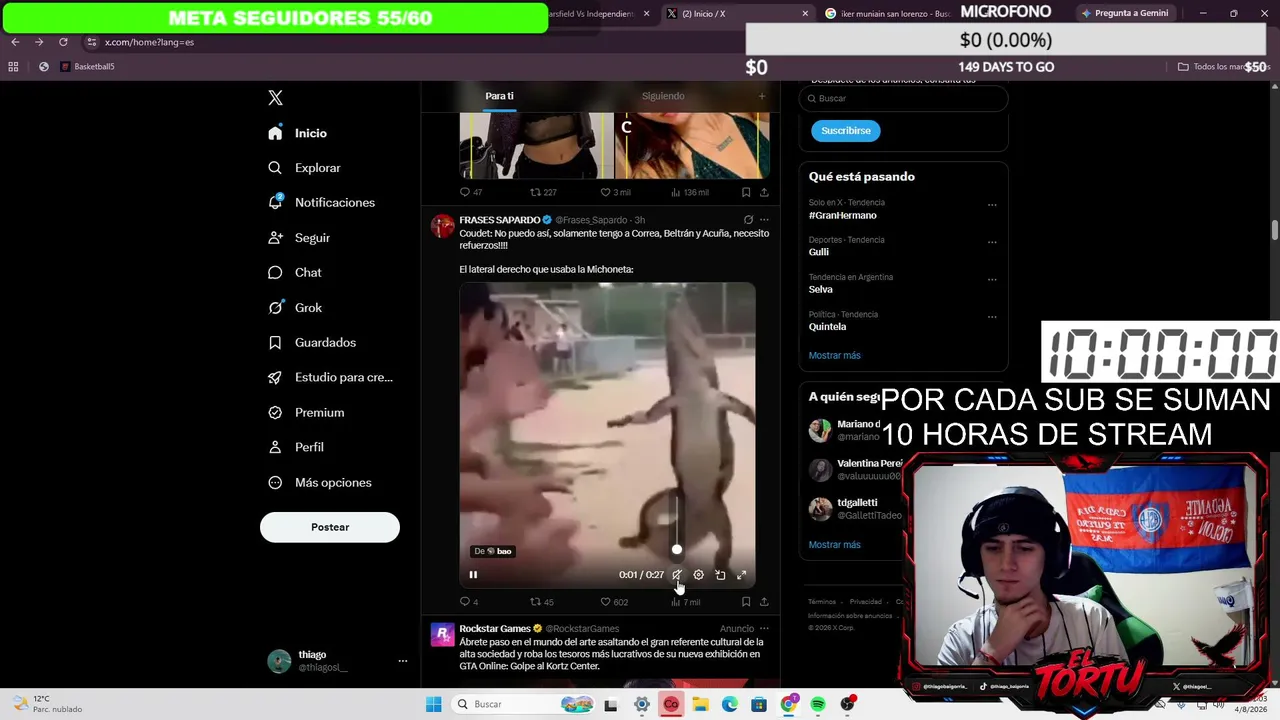Open the Windows Start menu
This screenshot has width=1280, height=720.
coord(433,705)
